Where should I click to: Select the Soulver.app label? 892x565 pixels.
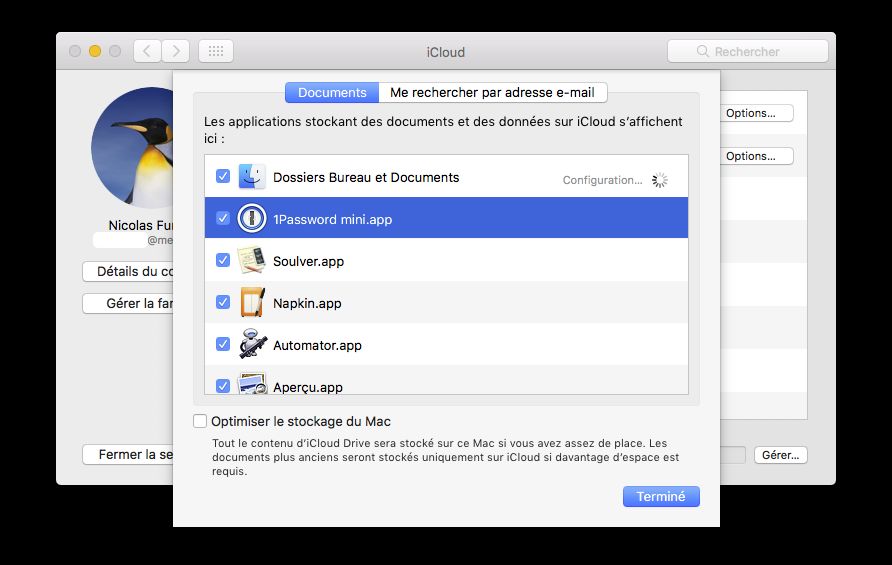pyautogui.click(x=308, y=261)
